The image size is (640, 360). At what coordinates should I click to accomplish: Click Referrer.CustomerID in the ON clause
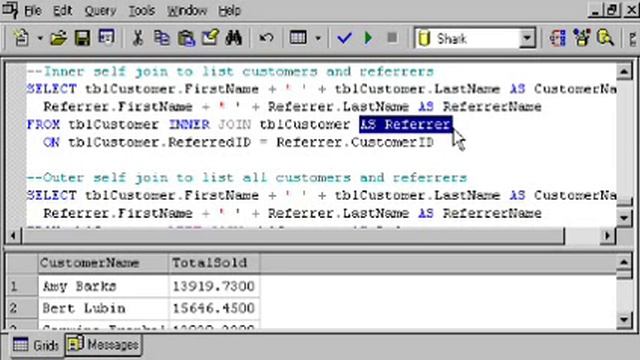(355, 142)
